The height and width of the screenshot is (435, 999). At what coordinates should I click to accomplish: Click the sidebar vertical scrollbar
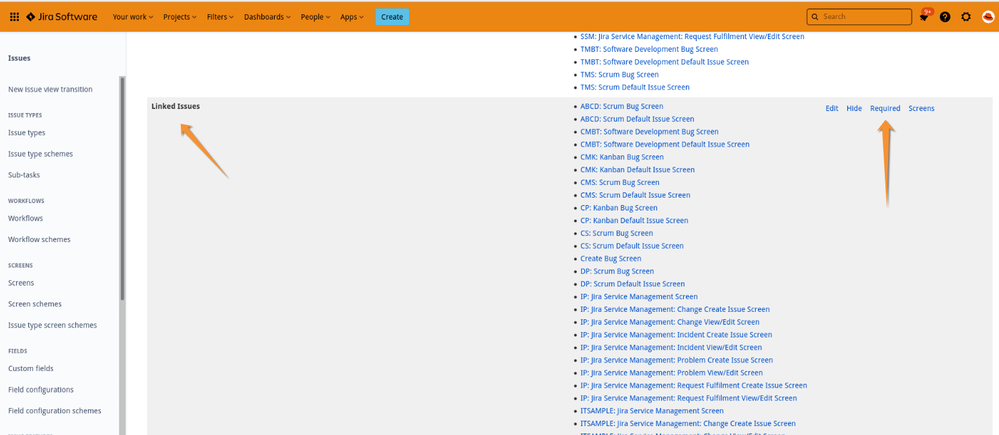[122, 189]
